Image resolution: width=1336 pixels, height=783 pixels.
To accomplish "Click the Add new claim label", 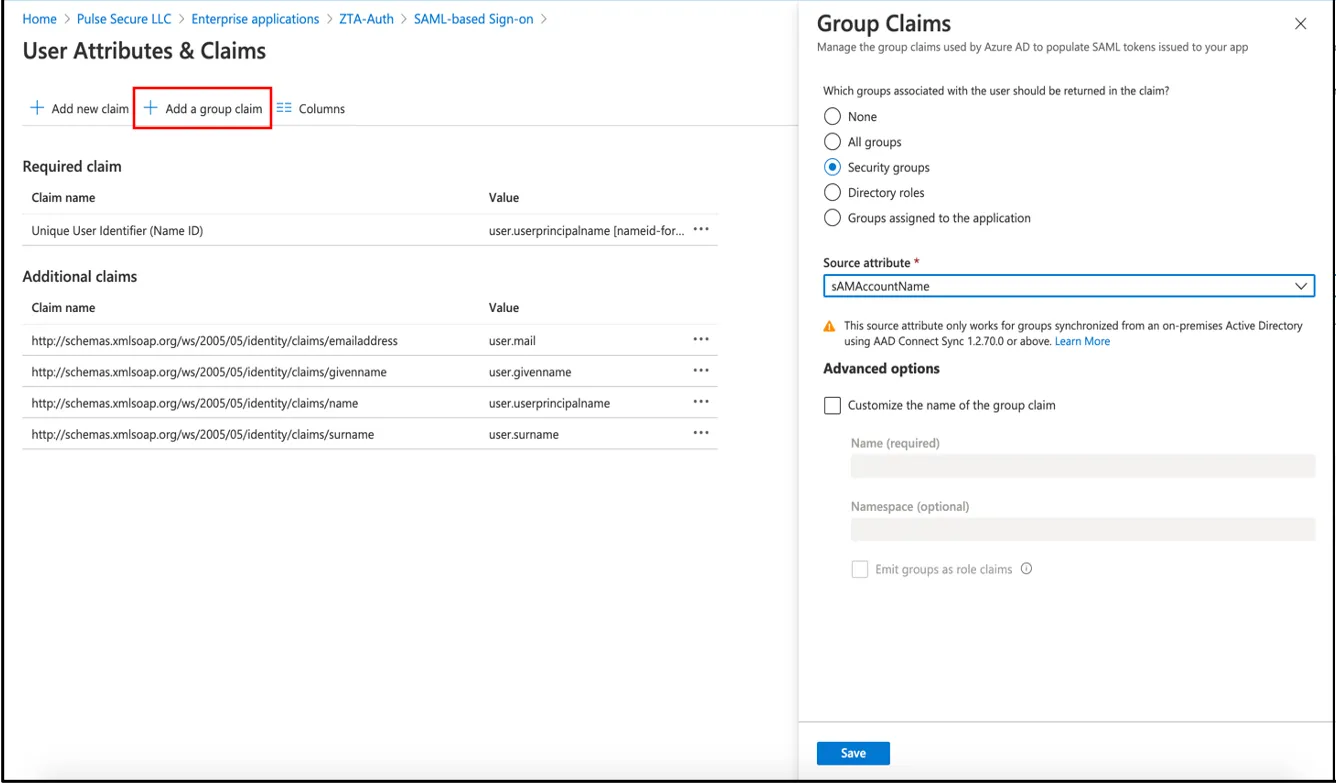I will (90, 109).
